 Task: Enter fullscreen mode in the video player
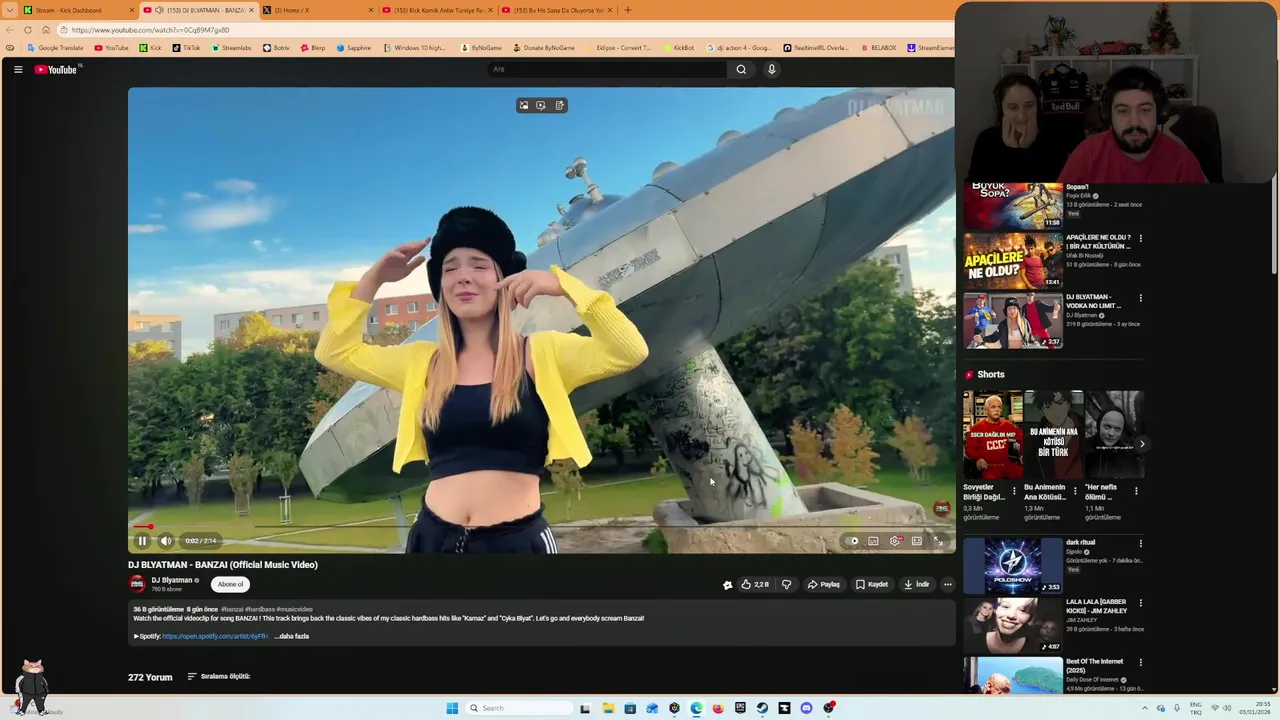(938, 541)
